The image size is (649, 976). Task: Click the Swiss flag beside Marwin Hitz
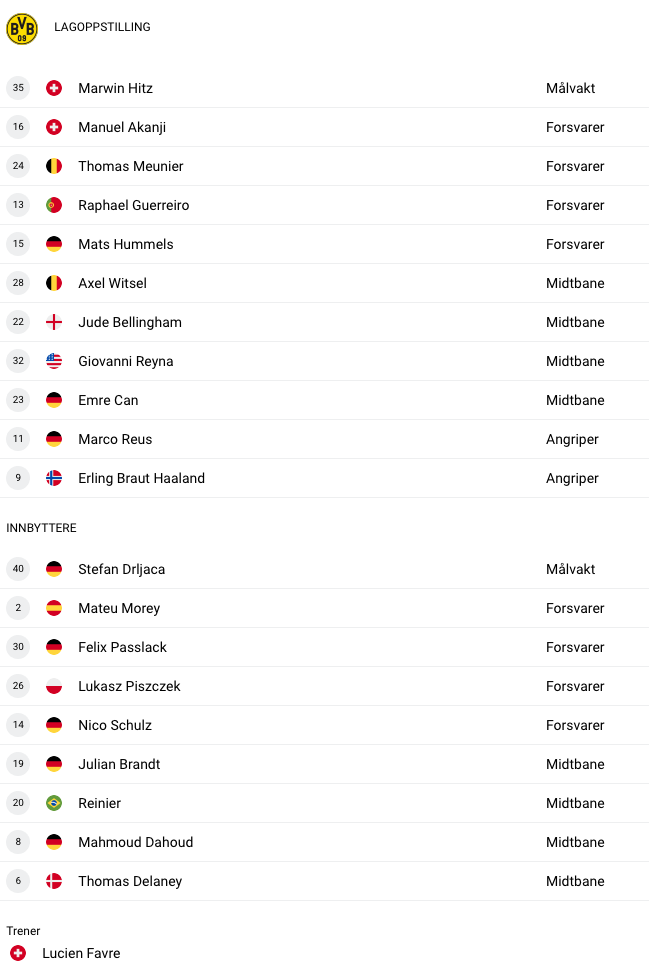54,88
